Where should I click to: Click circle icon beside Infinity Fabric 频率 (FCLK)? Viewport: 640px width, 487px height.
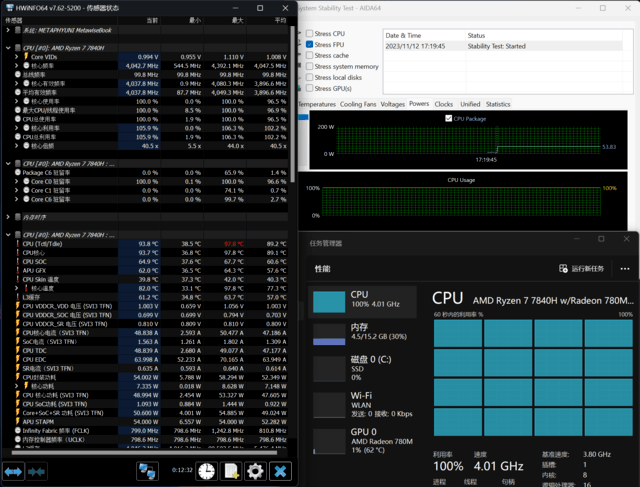(18, 430)
